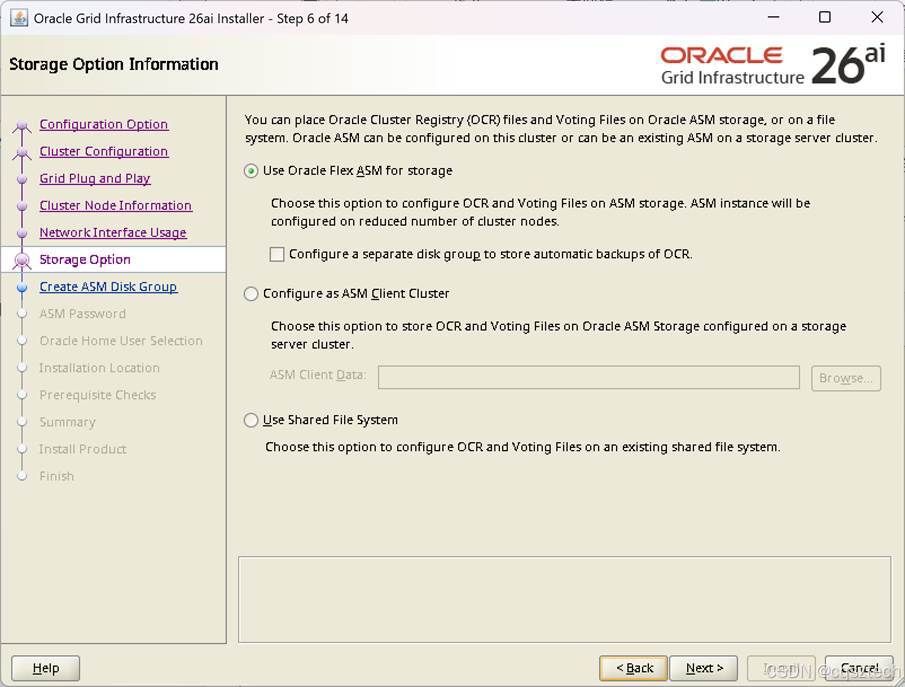Image resolution: width=905 pixels, height=687 pixels.
Task: Click the empty message panel at bottom
Action: 564,600
